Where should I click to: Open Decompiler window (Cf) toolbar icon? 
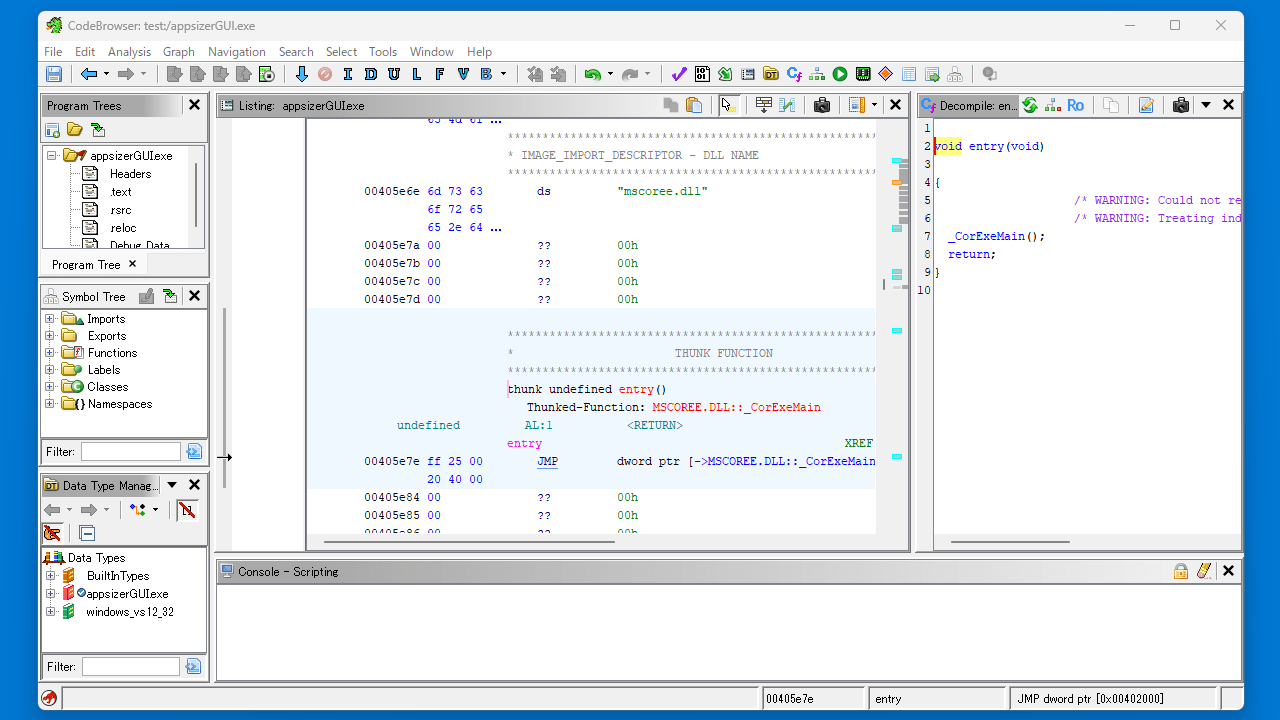coord(795,74)
